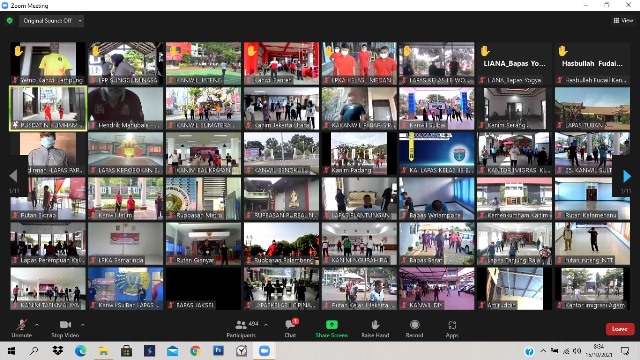The image size is (640, 360).
Task: Open the Participants panel
Action: 242,329
